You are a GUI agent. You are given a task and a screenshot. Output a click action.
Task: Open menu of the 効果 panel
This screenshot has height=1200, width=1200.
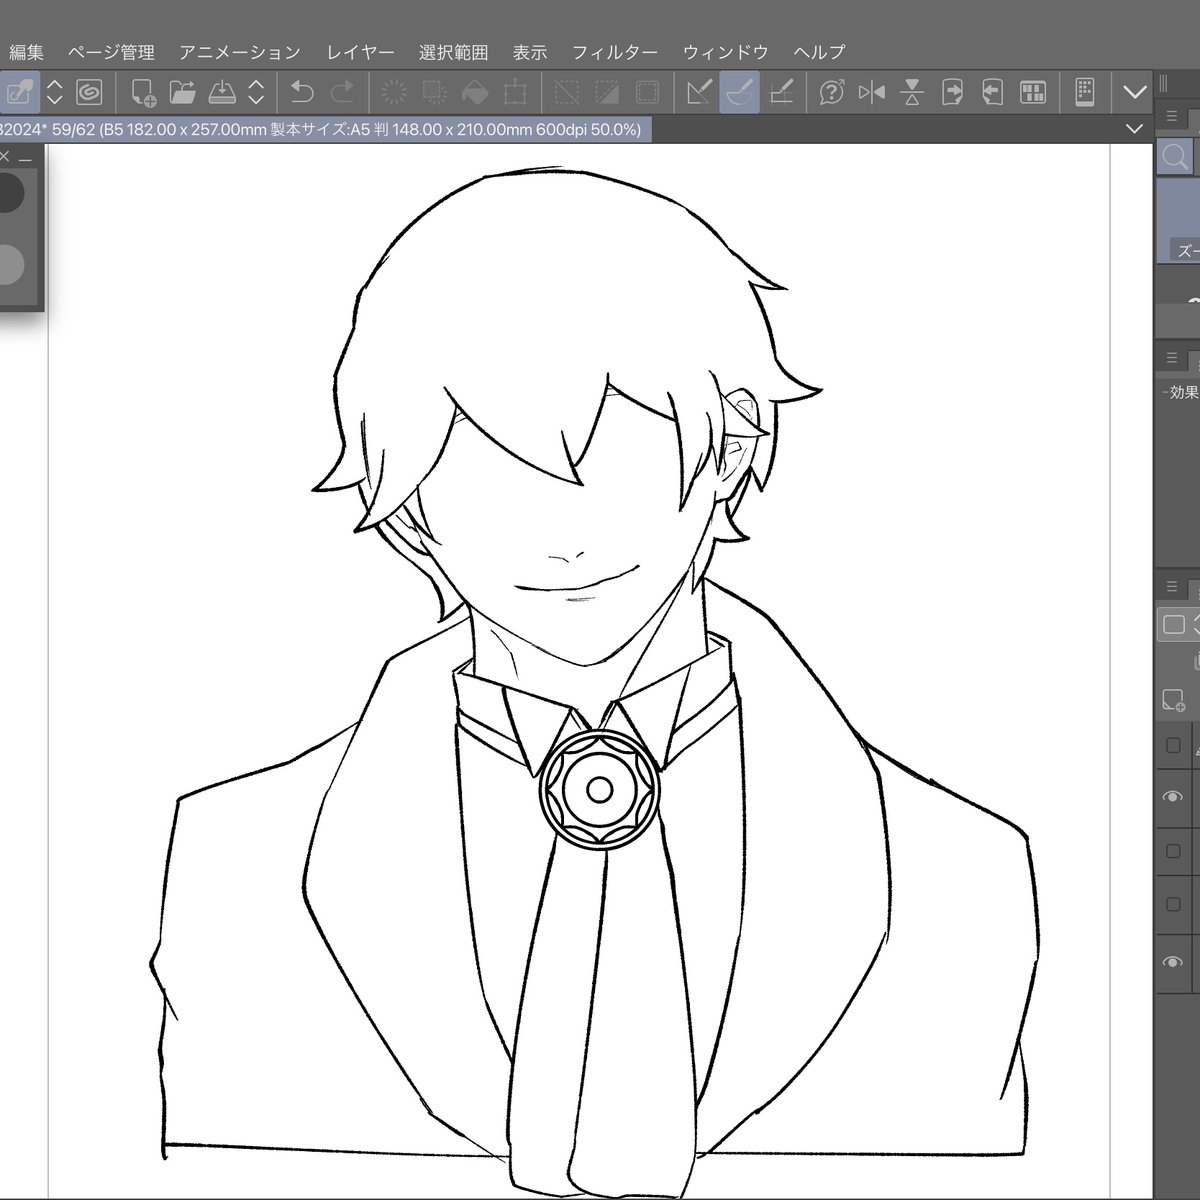[x=1173, y=358]
